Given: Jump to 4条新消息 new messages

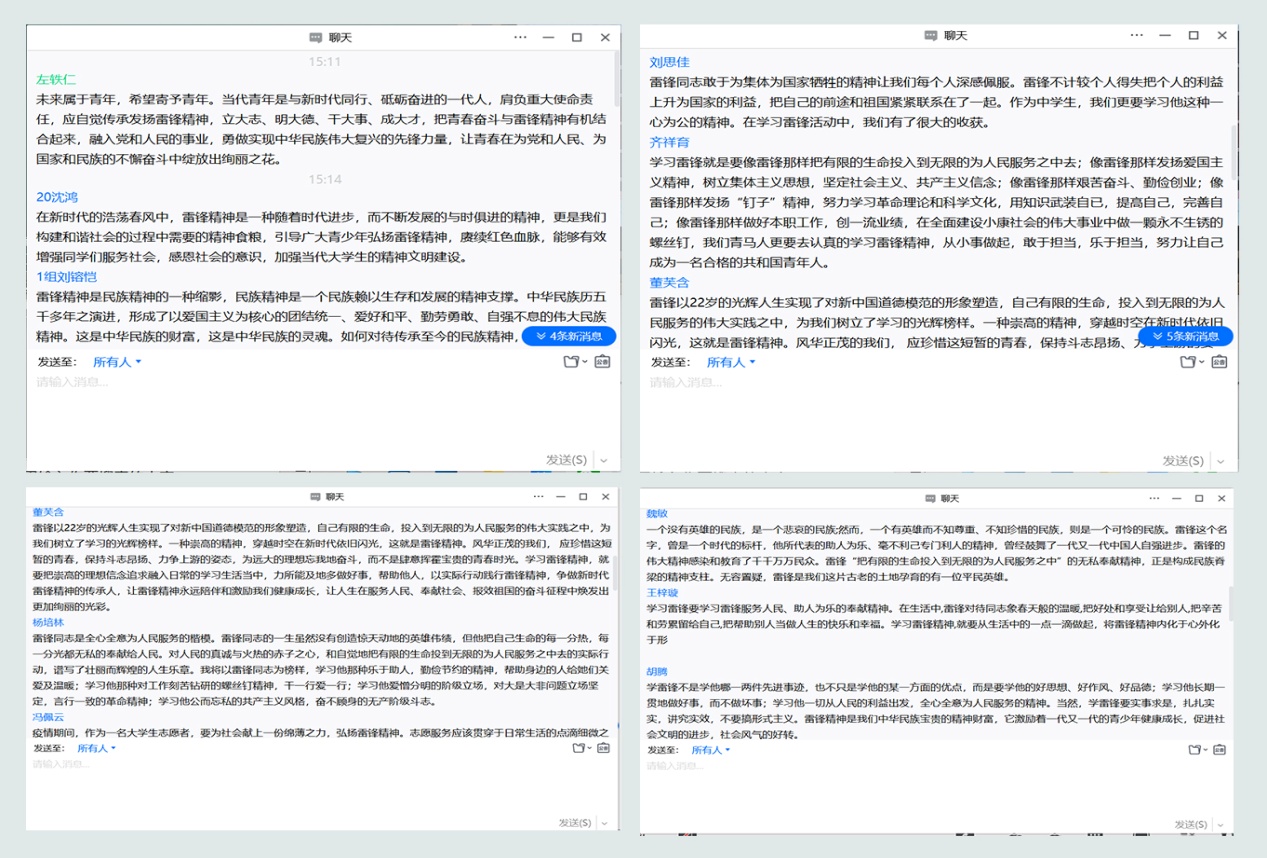Looking at the screenshot, I should click(569, 337).
